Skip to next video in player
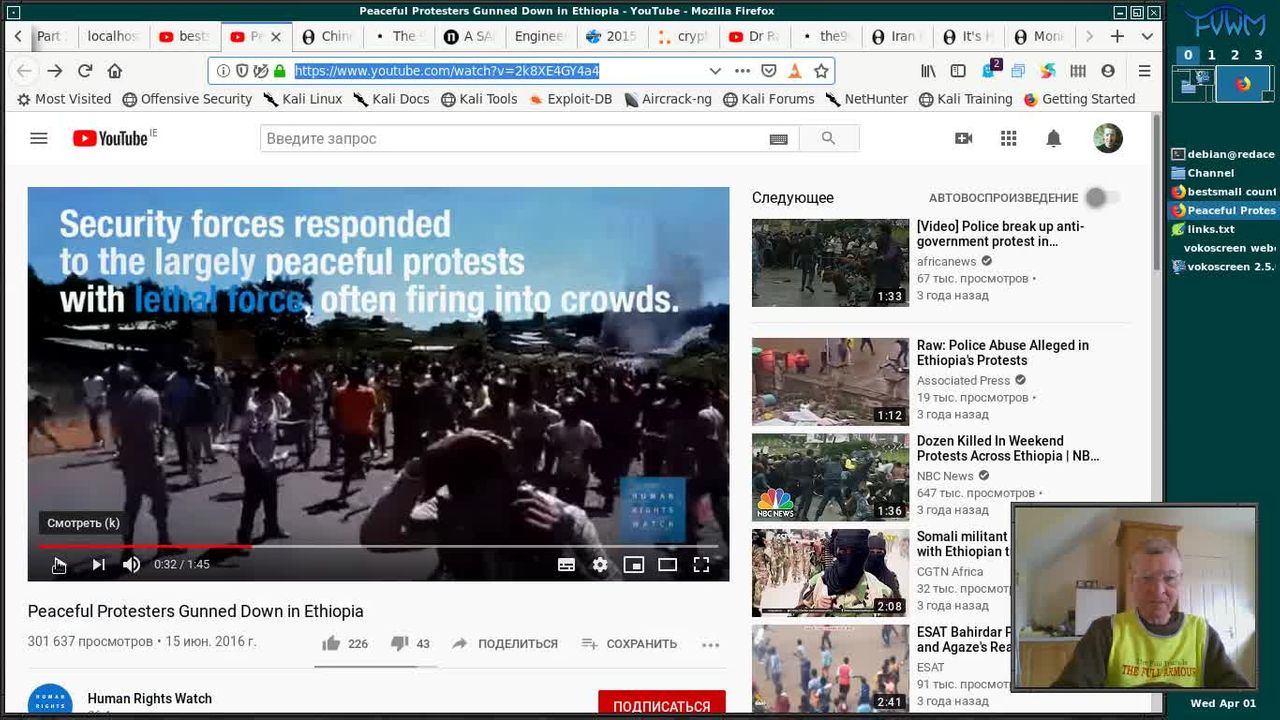 [98, 565]
